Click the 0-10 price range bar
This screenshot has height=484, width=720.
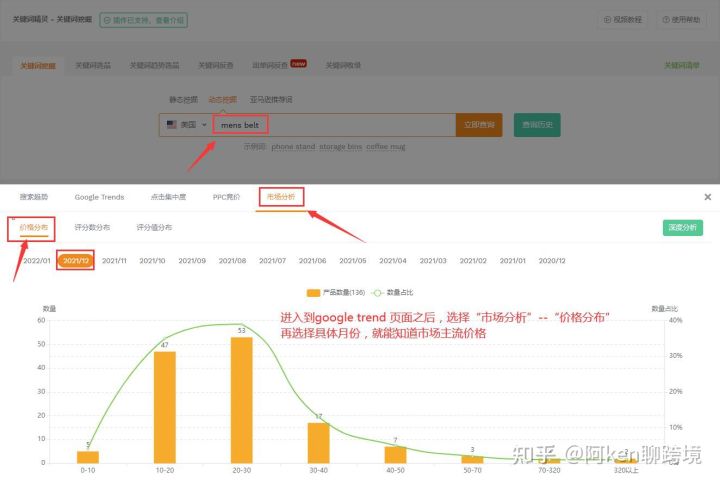(x=88, y=457)
